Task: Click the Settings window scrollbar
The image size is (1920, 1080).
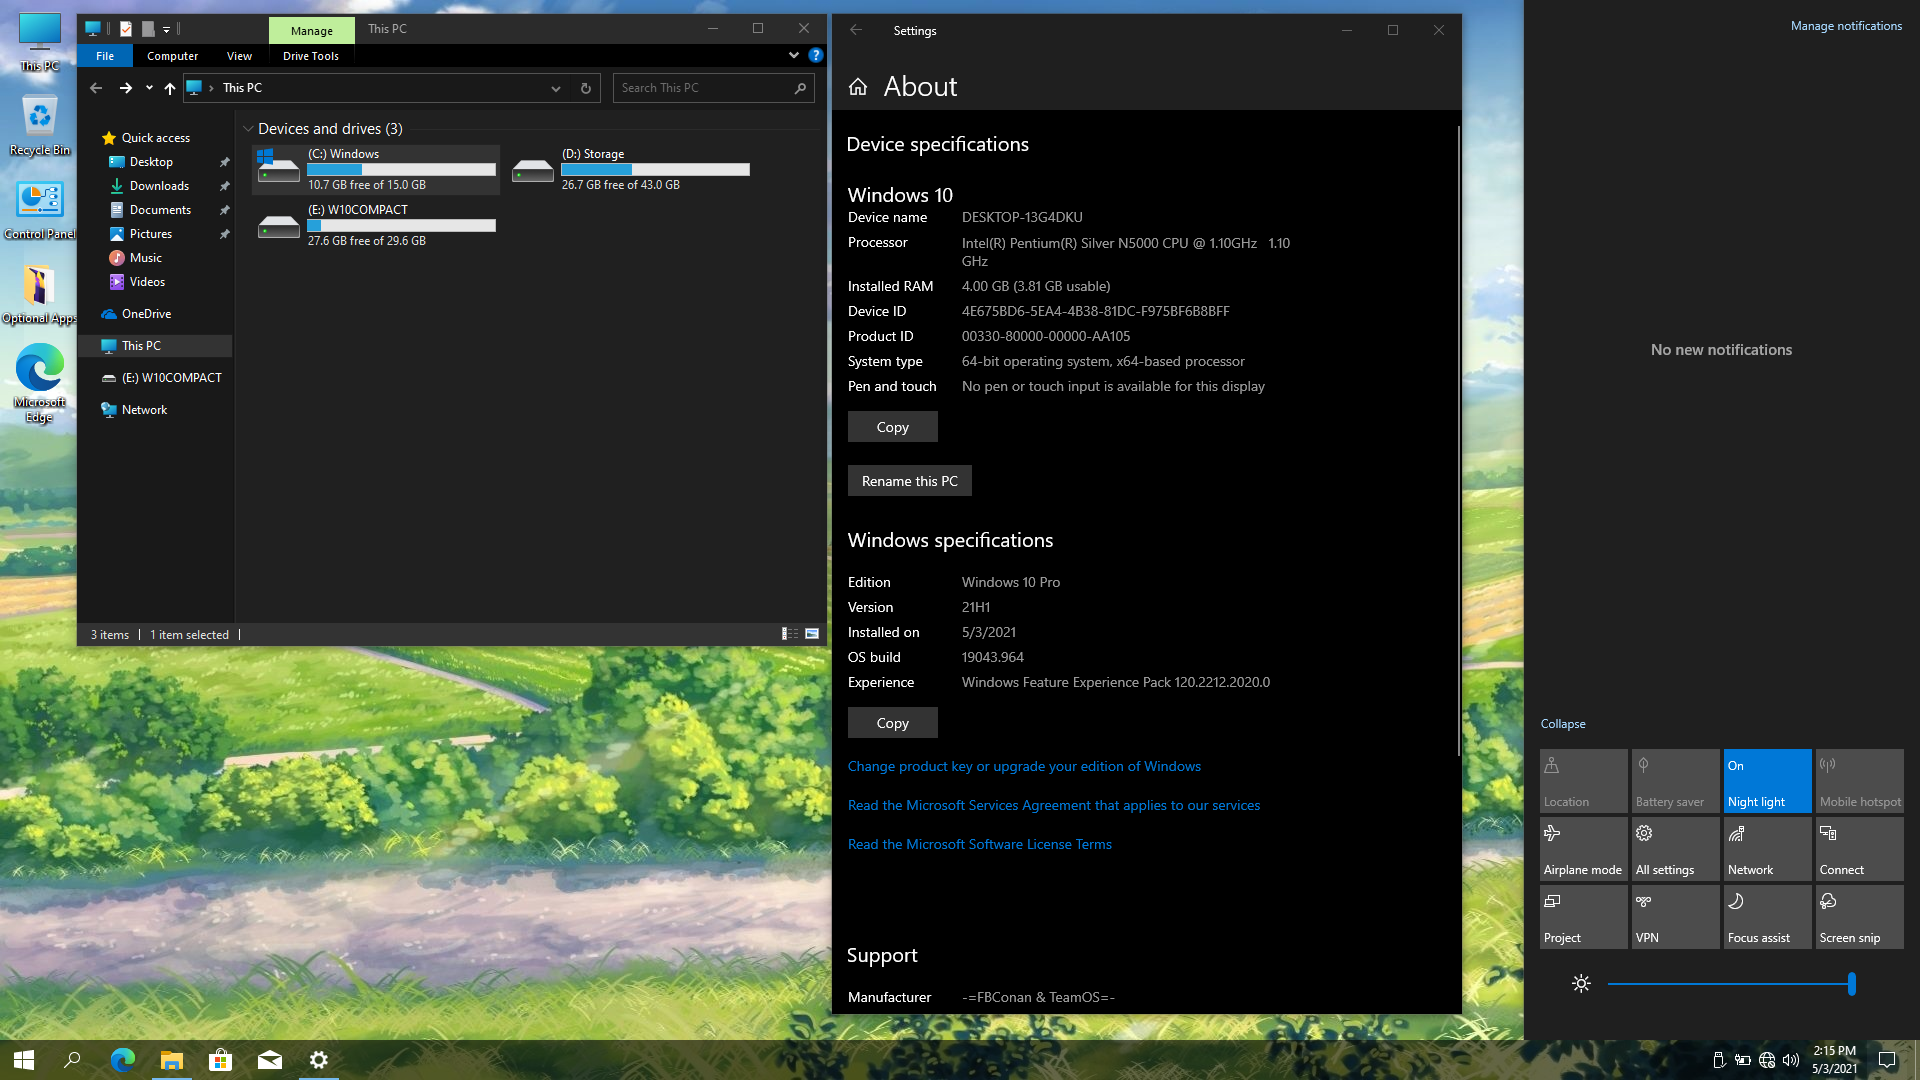Action: tap(1458, 440)
